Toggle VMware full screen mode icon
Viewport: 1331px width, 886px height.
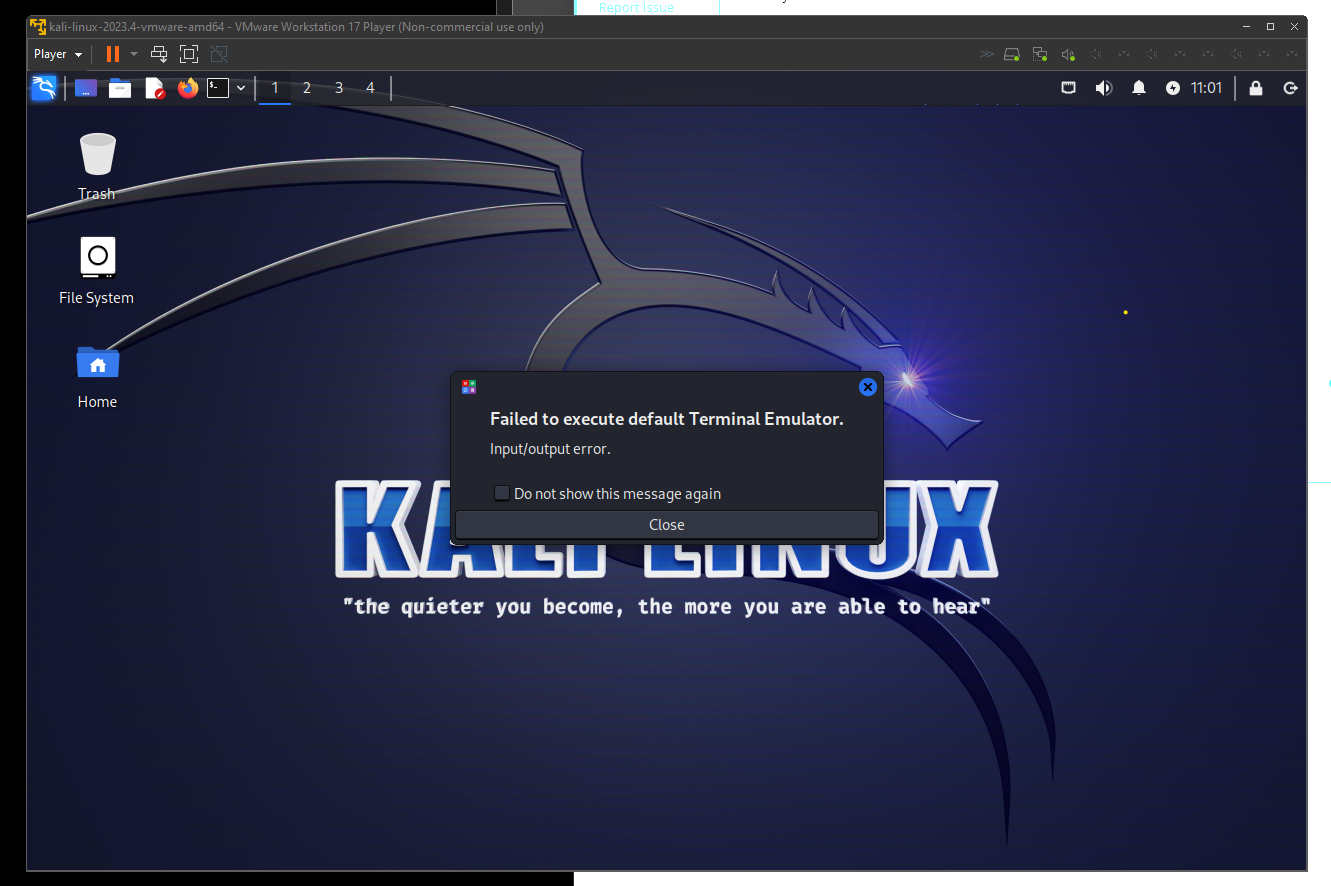click(189, 54)
